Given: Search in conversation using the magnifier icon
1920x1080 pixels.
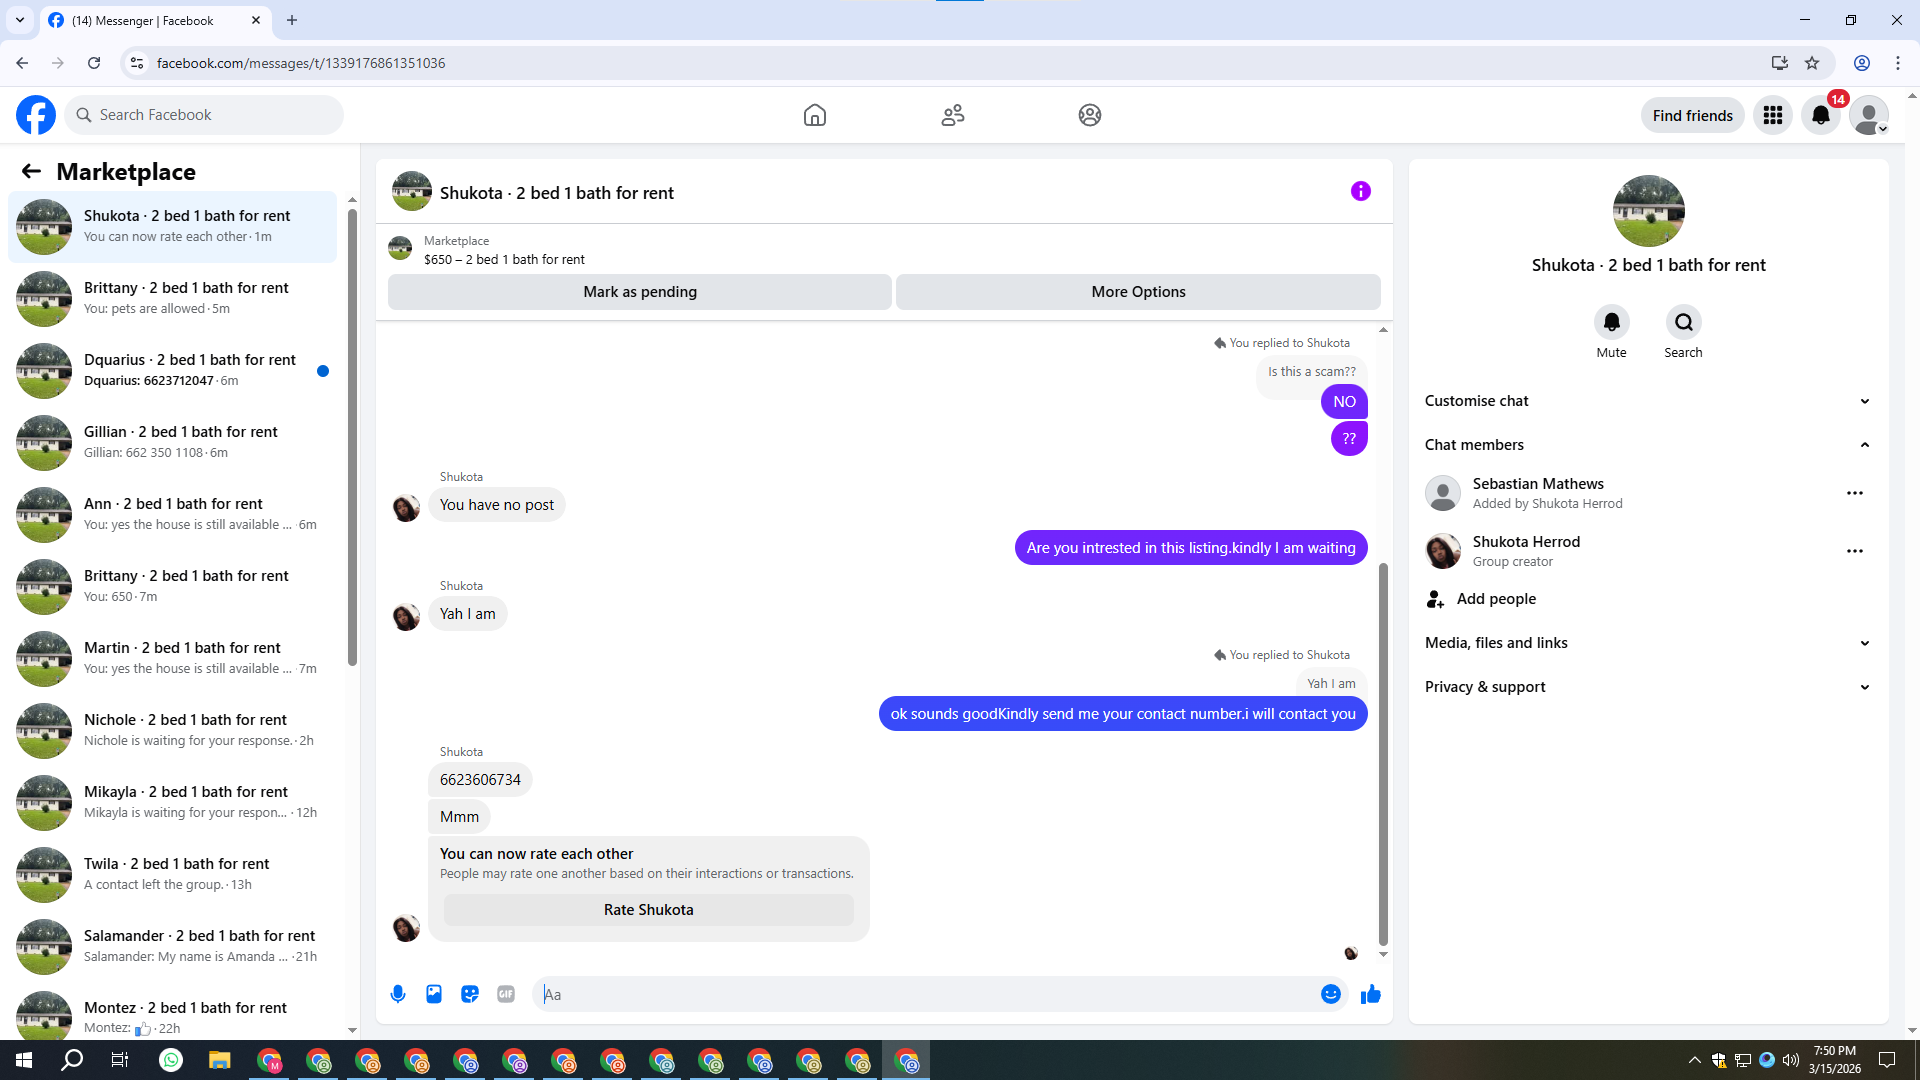Looking at the screenshot, I should point(1684,322).
